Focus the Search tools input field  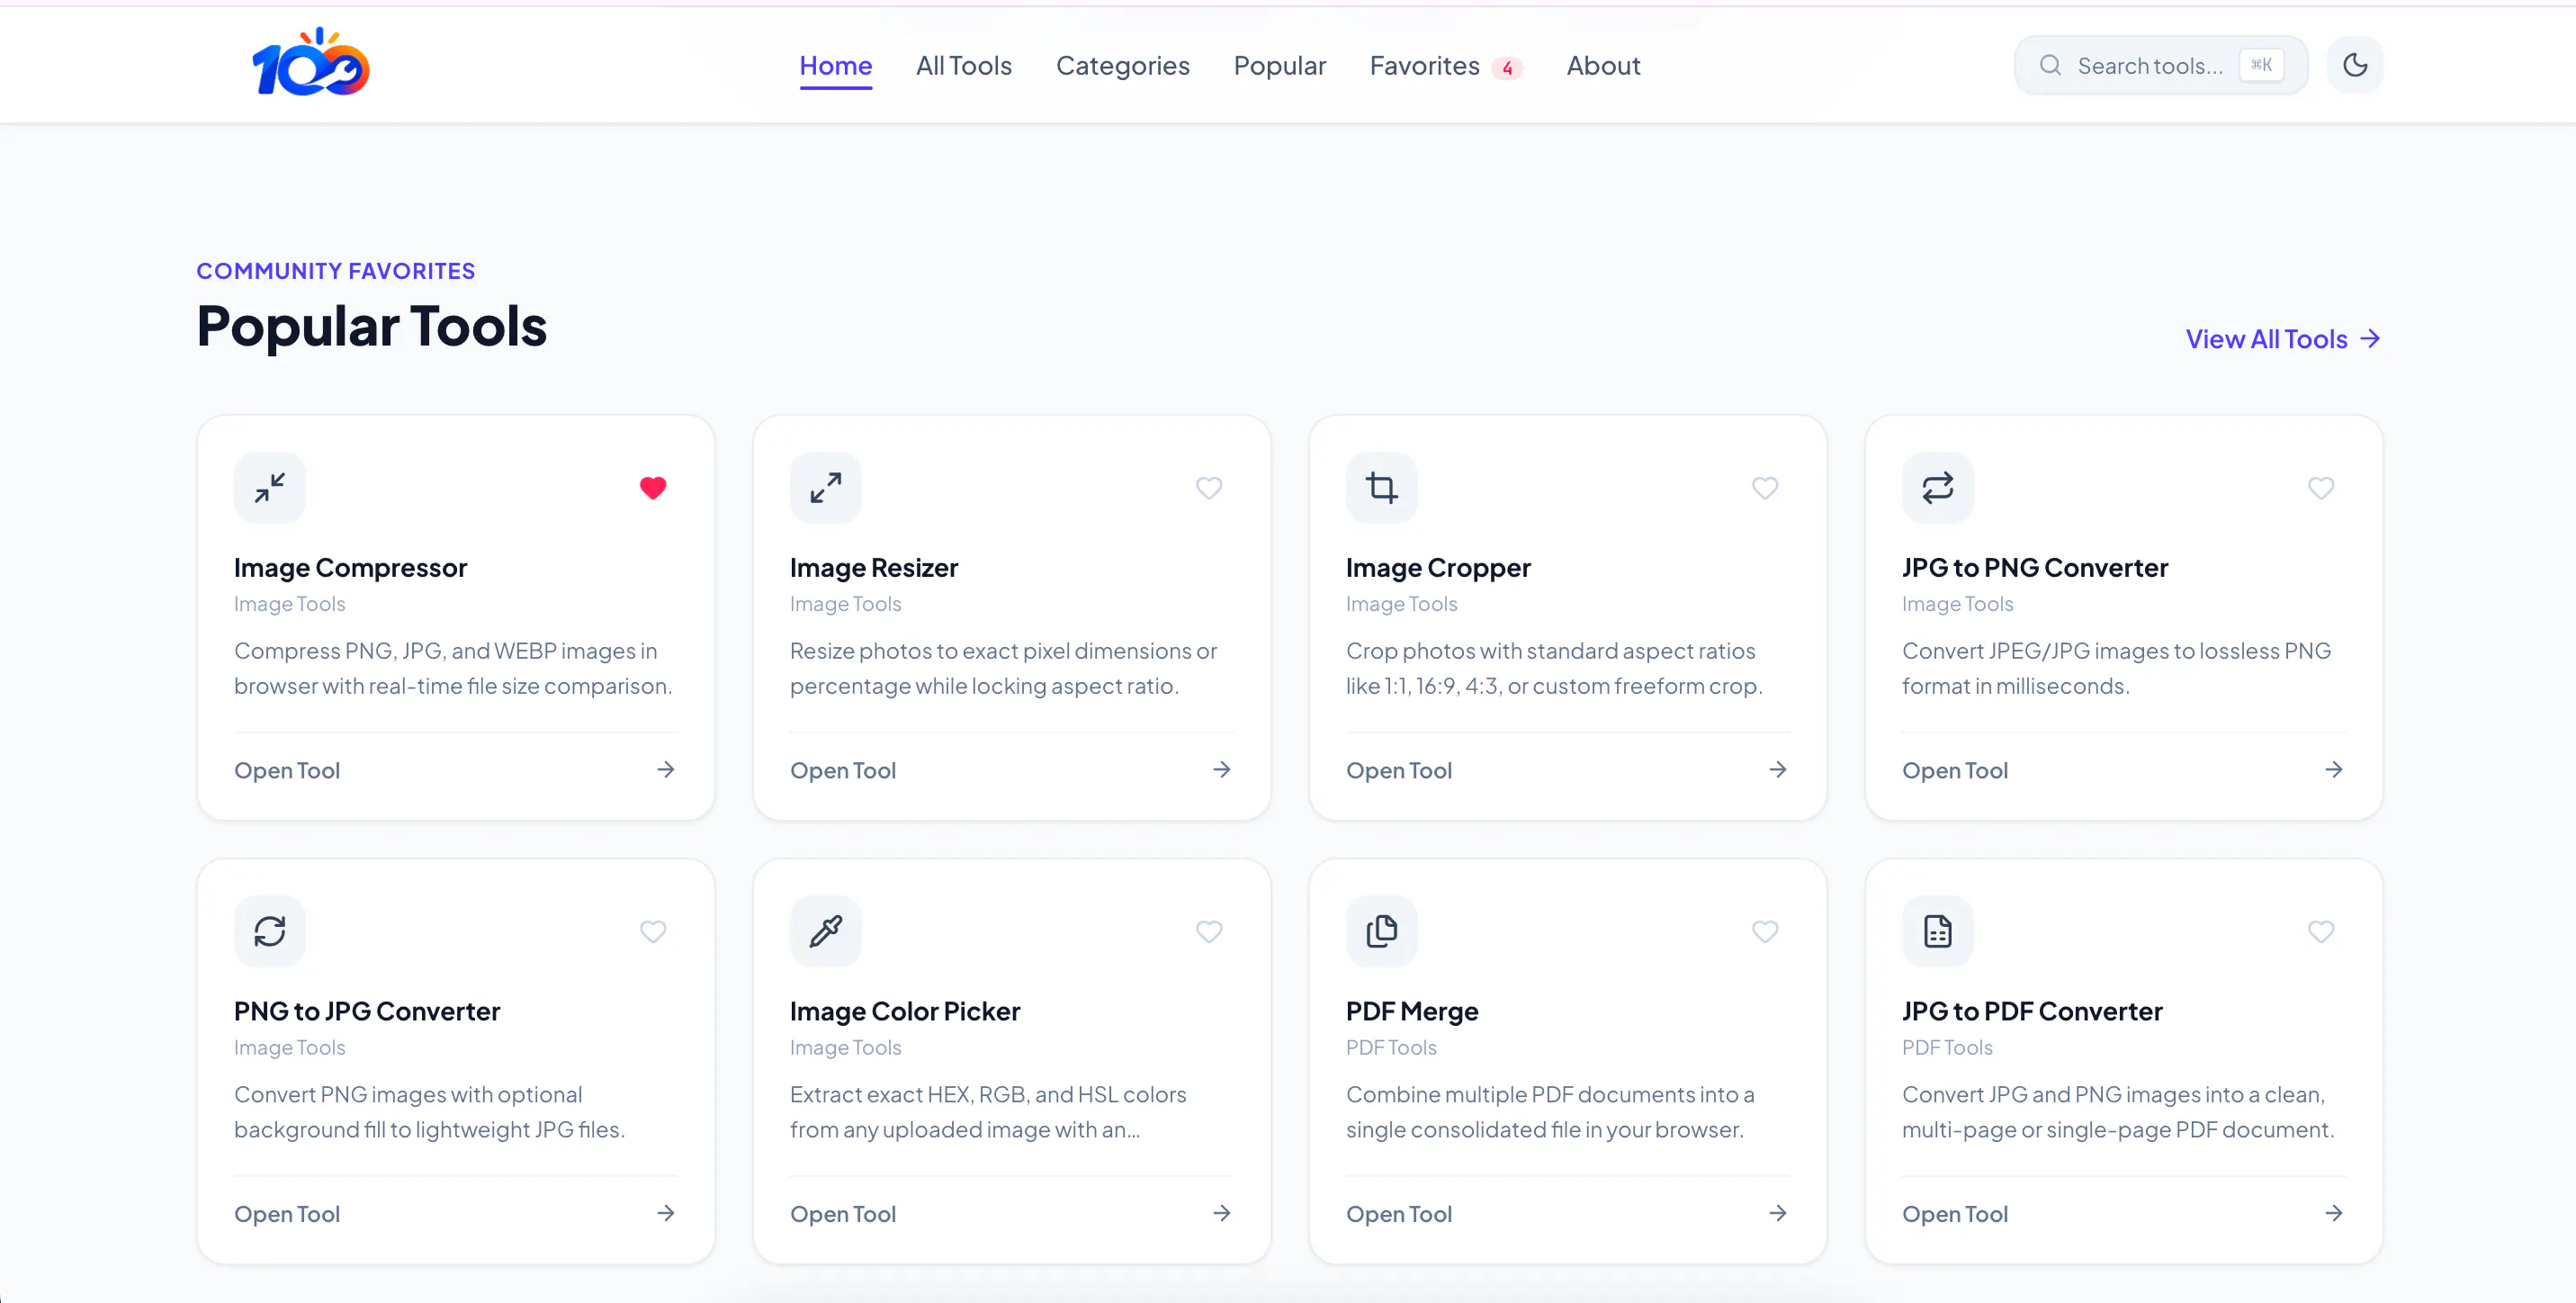2161,65
